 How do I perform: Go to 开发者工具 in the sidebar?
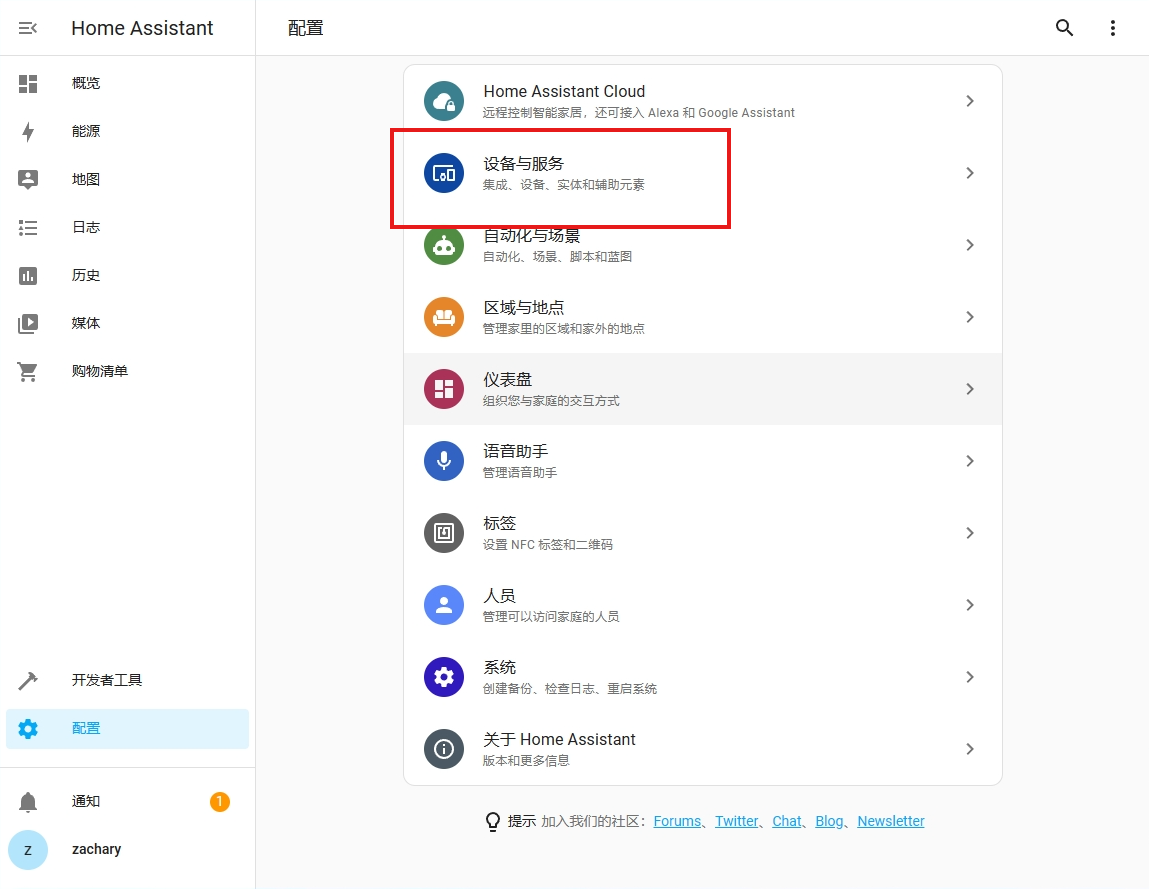(x=107, y=680)
